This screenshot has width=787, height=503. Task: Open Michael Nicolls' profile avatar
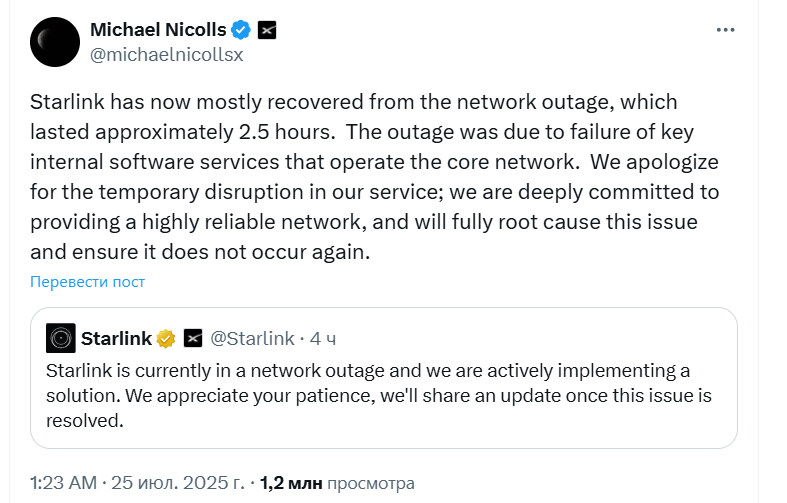[x=56, y=41]
